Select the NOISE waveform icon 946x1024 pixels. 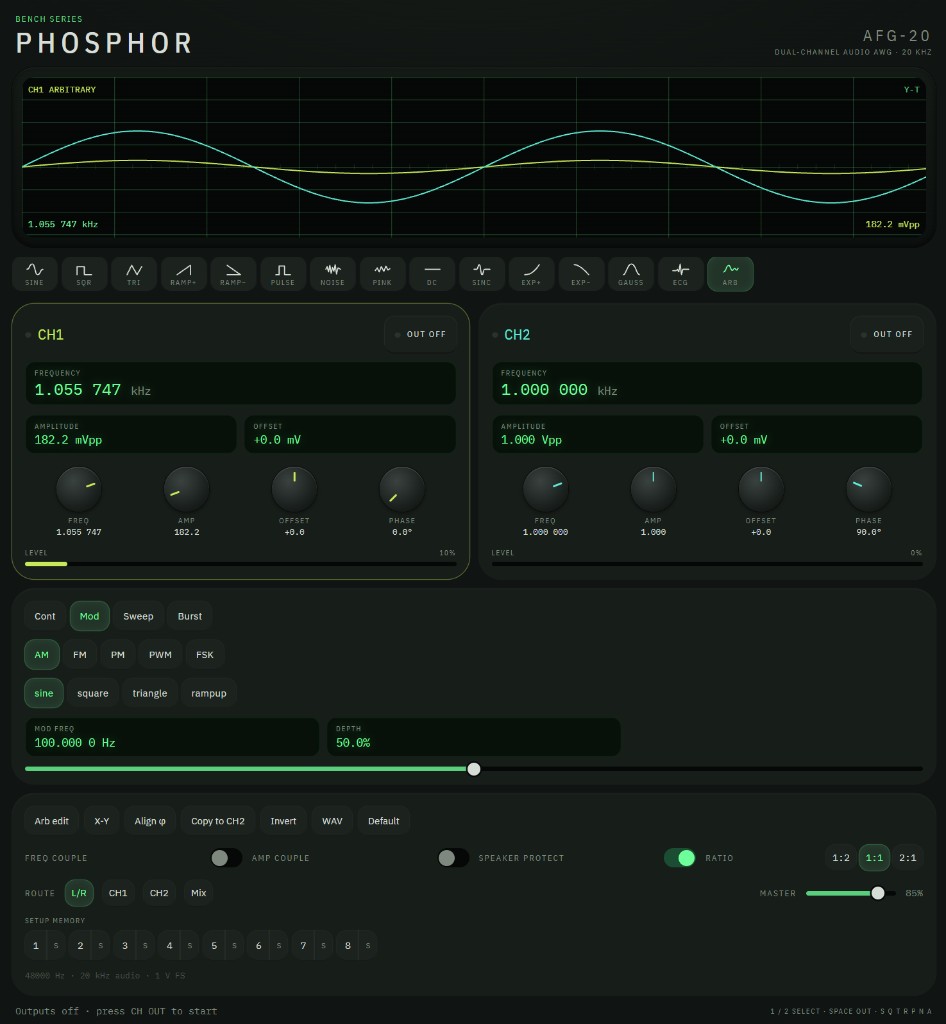tap(332, 274)
